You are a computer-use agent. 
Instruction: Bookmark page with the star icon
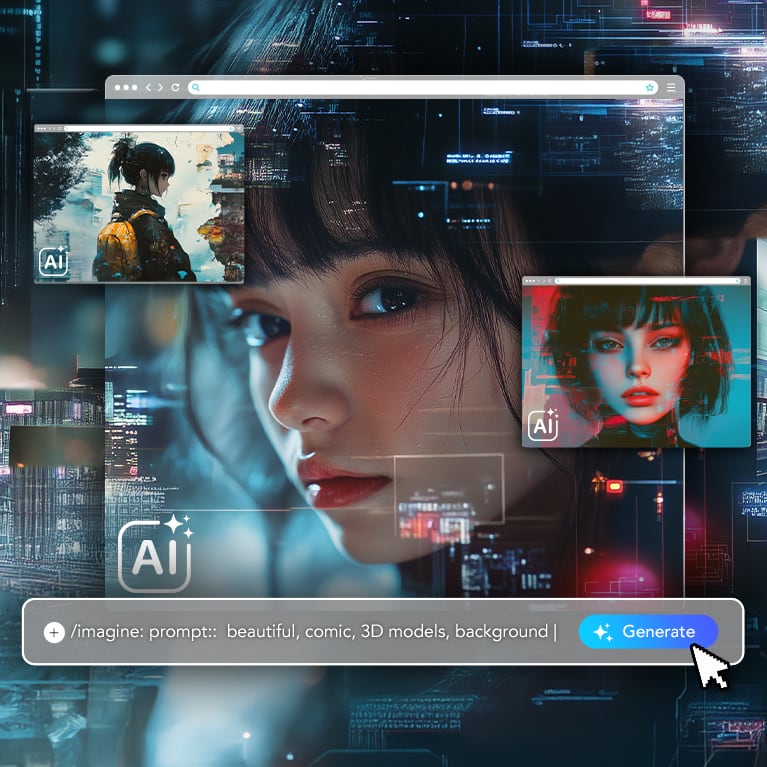(650, 88)
